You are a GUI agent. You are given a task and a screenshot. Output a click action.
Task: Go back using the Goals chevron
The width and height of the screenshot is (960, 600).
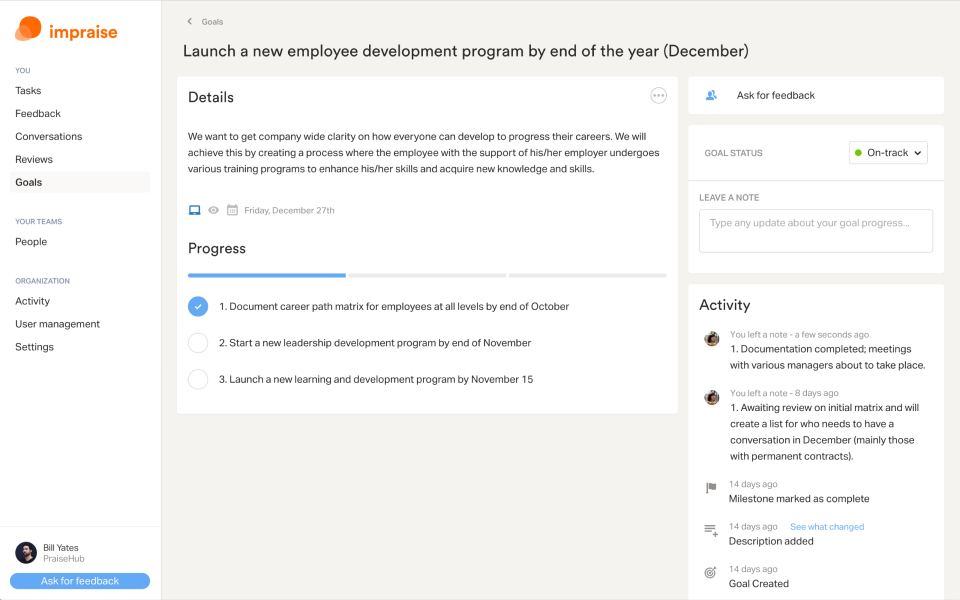tap(190, 21)
